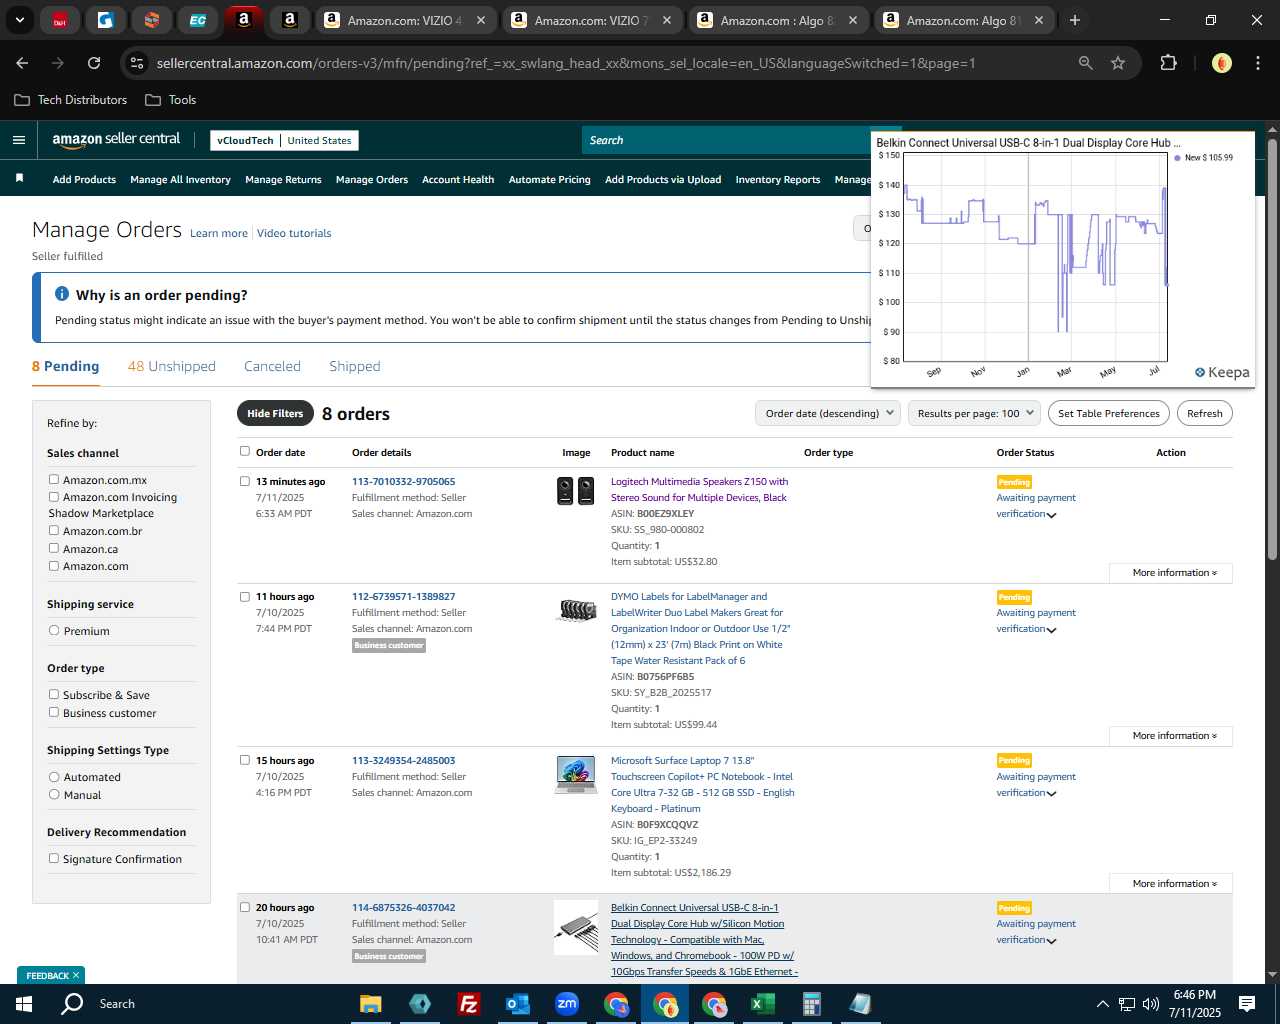This screenshot has height=1024, width=1280.
Task: Open Calculator from the taskbar
Action: pos(811,1004)
